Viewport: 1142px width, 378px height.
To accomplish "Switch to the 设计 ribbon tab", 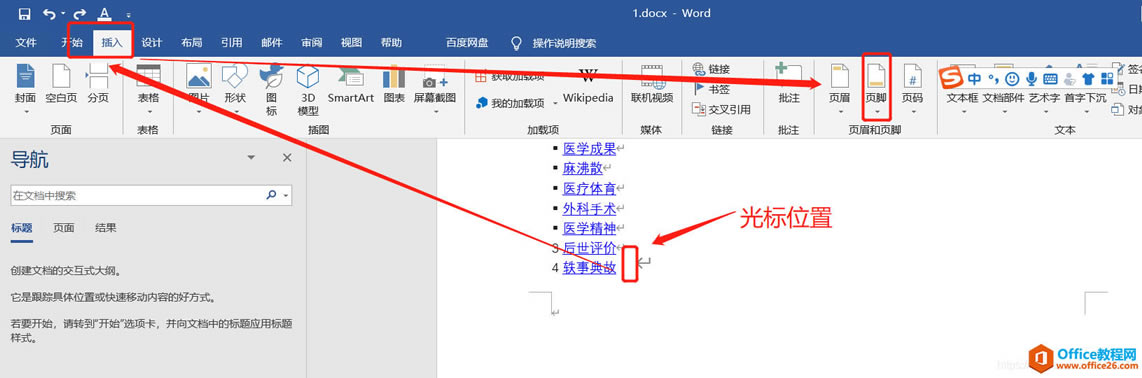I will [x=151, y=43].
